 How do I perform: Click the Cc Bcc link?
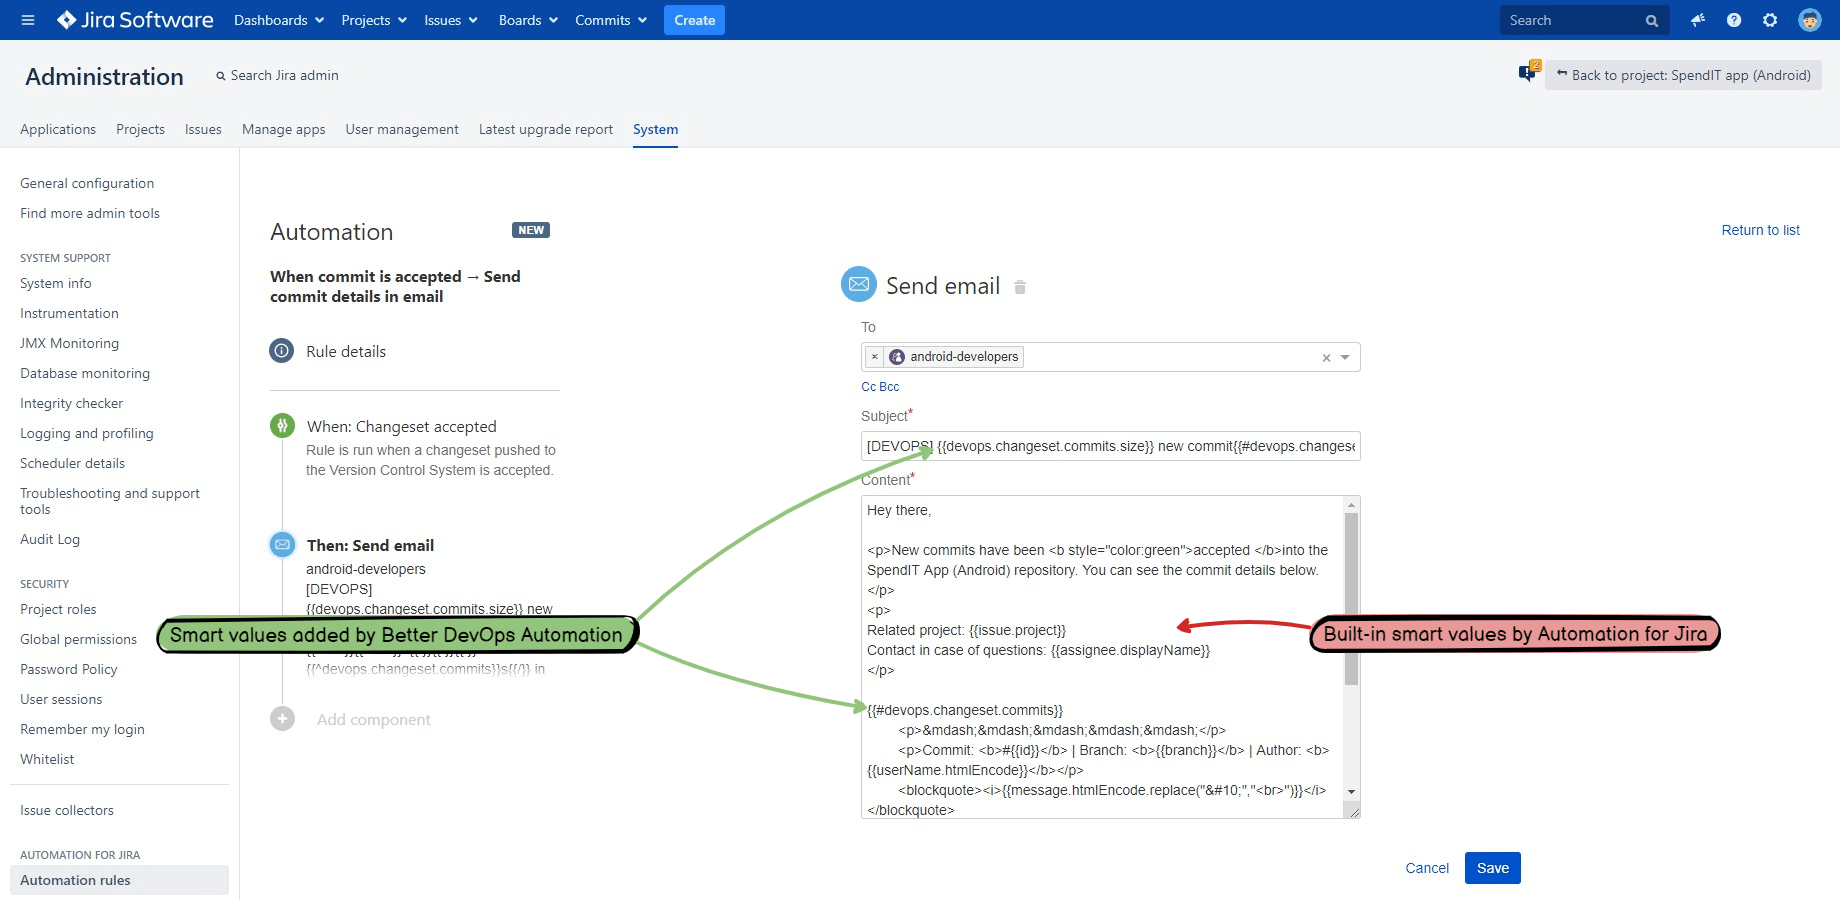(x=880, y=387)
